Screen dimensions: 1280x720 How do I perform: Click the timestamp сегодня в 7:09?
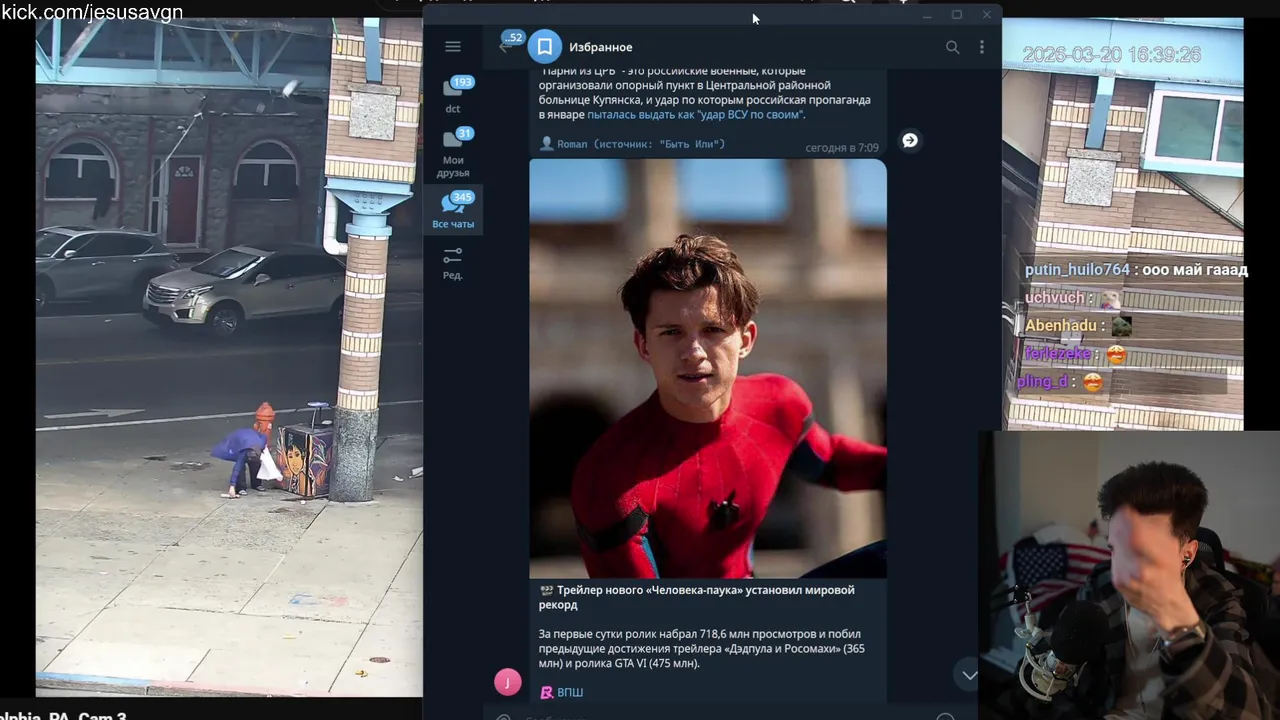[x=842, y=148]
